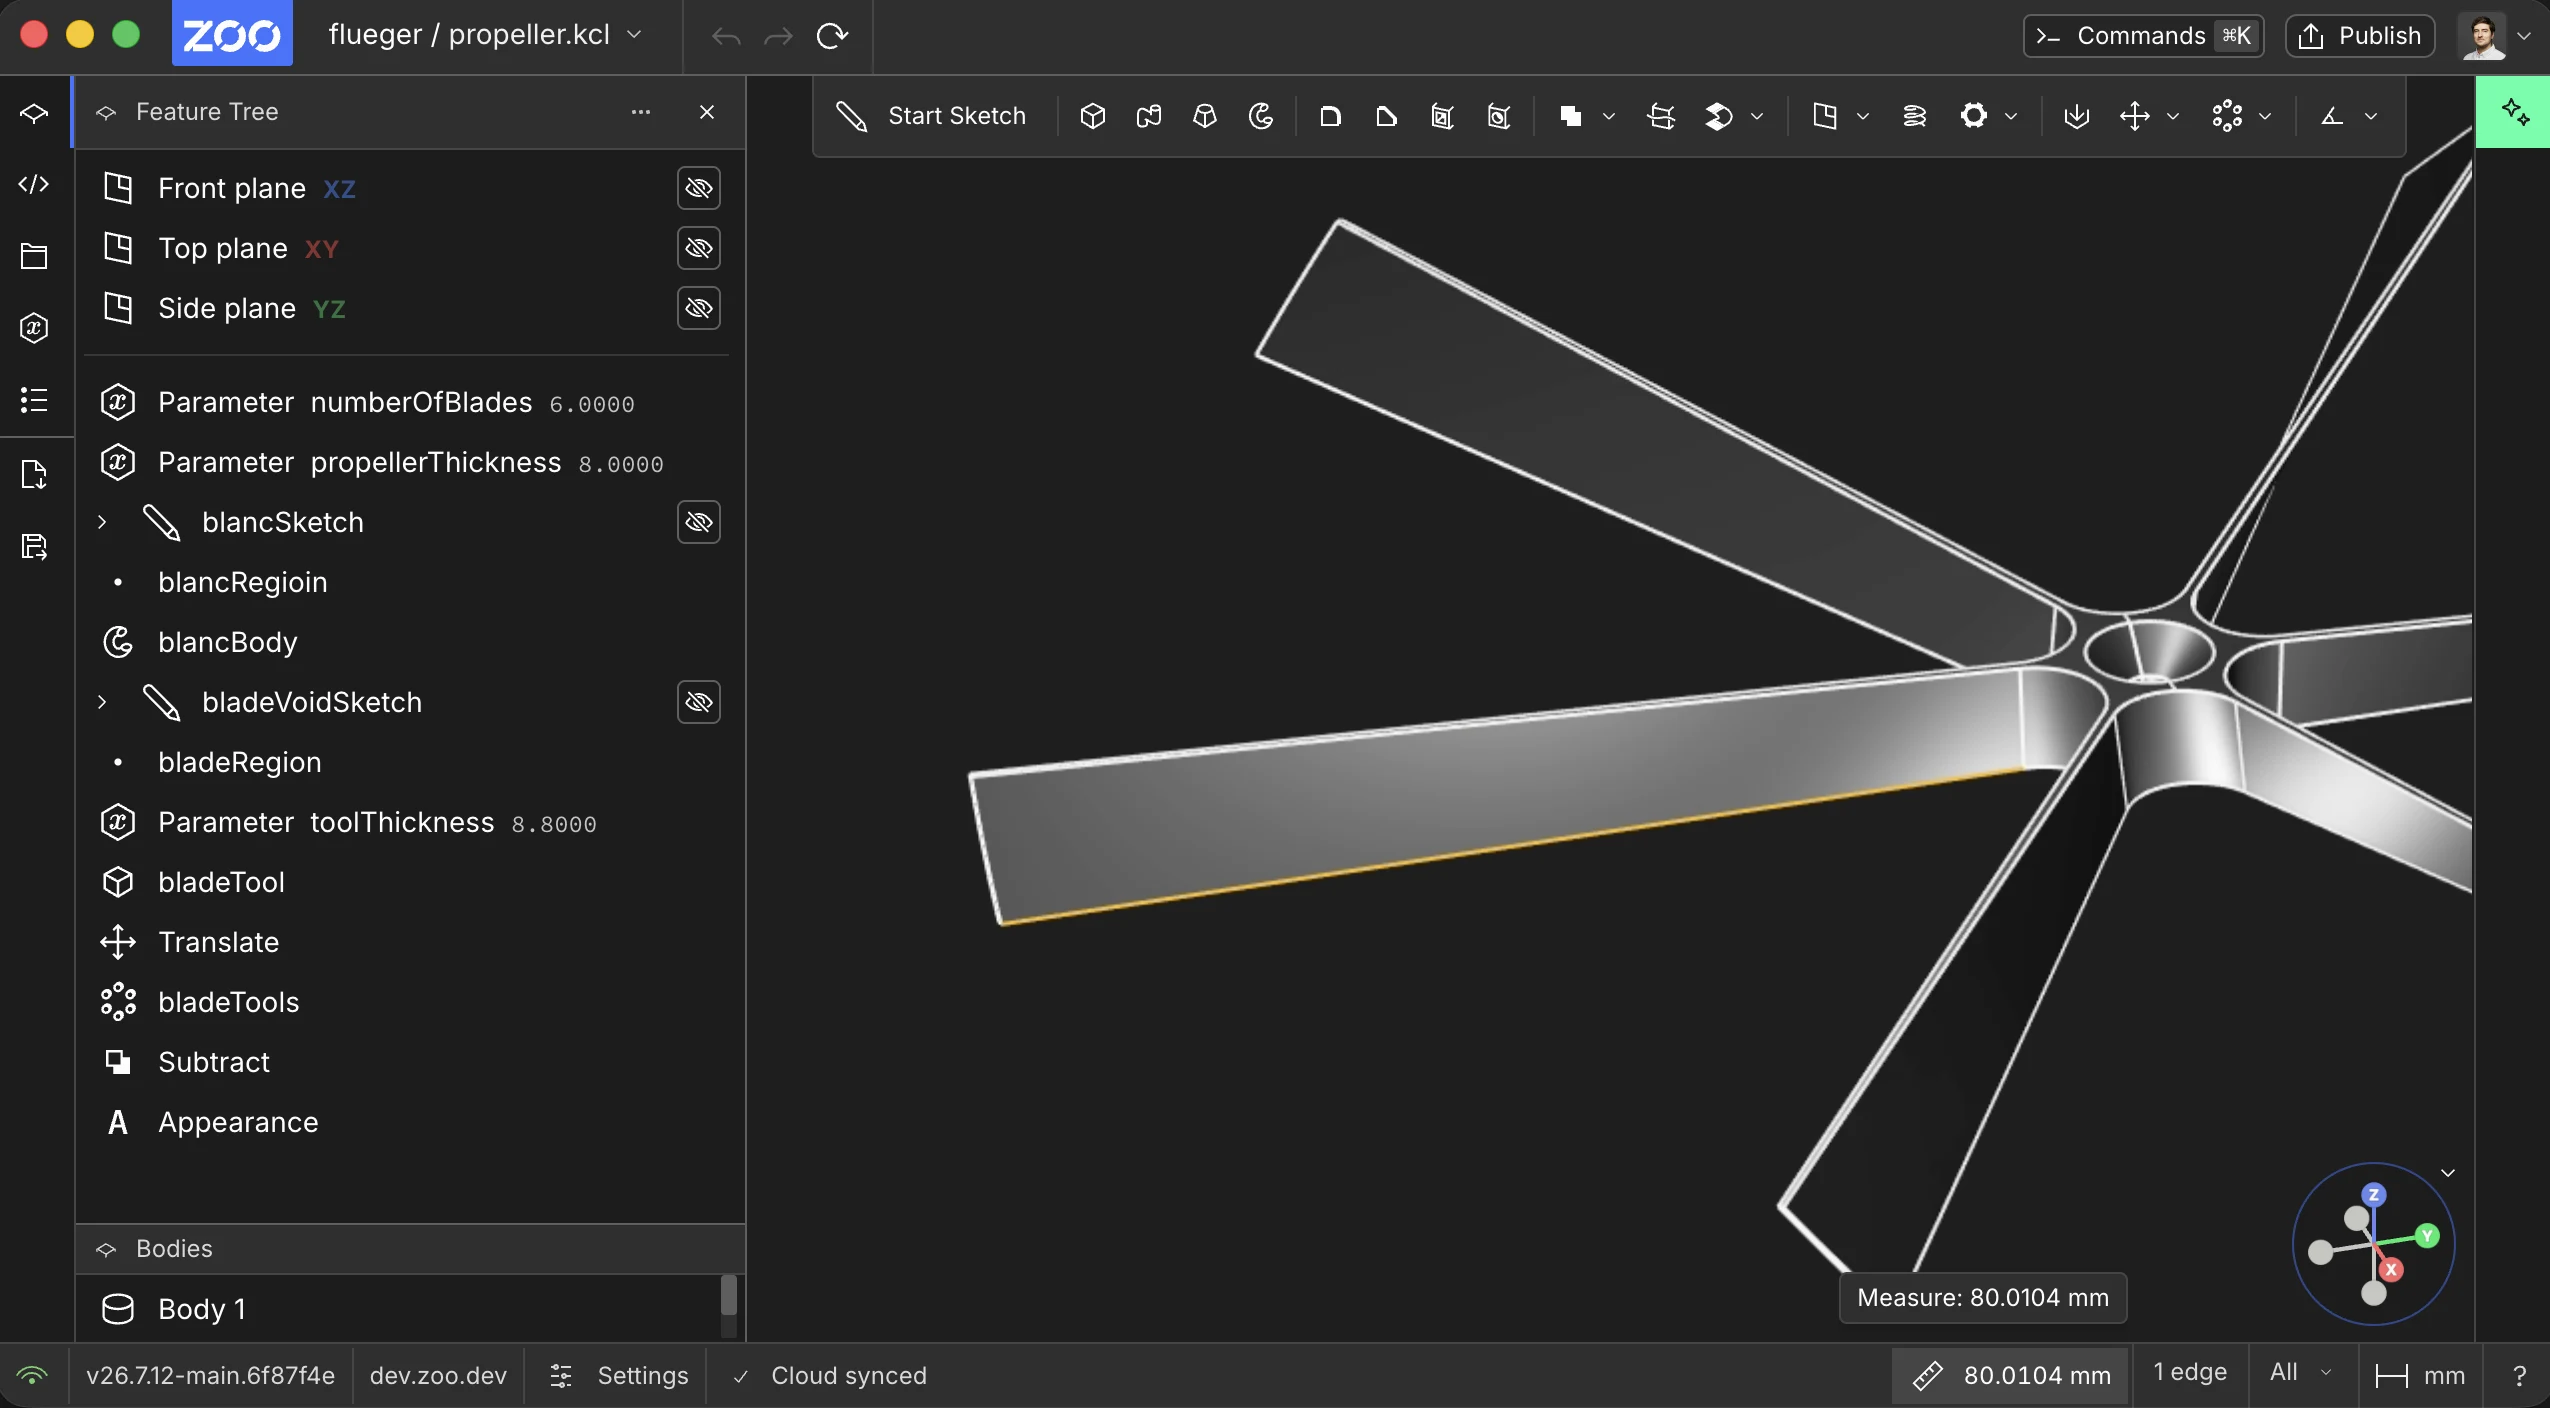
Task: Open the pattern tools dropdown arrow
Action: click(2265, 116)
